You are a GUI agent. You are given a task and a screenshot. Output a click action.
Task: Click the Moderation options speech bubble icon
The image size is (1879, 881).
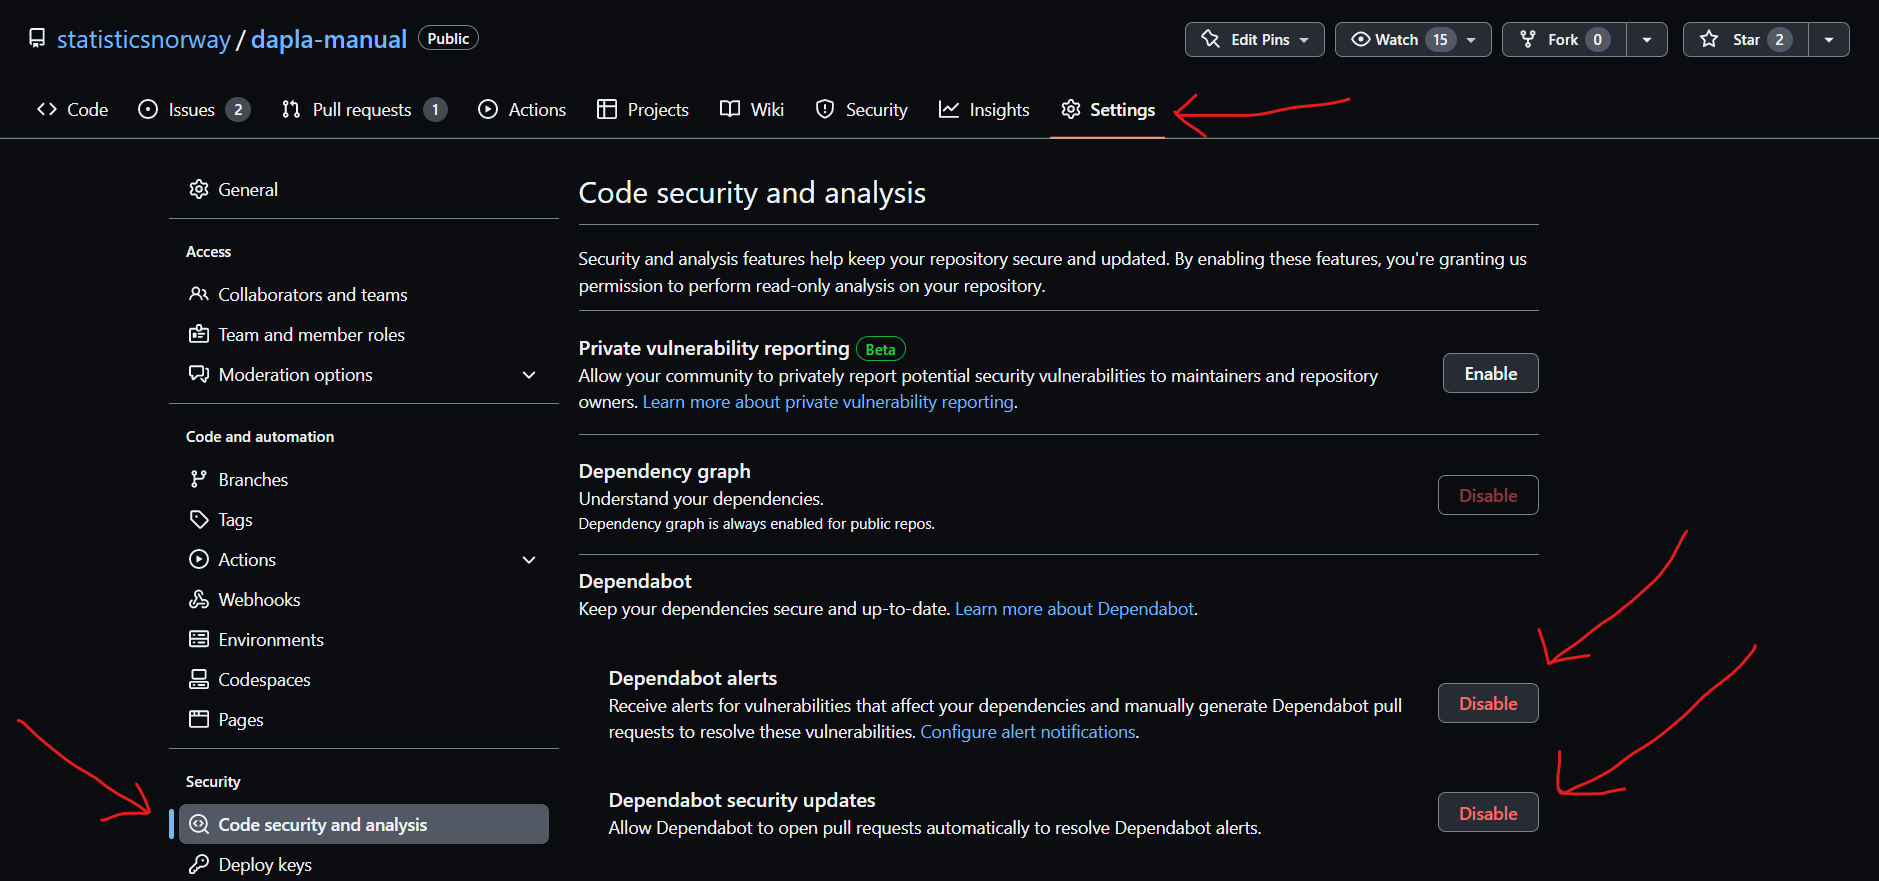pos(199,374)
